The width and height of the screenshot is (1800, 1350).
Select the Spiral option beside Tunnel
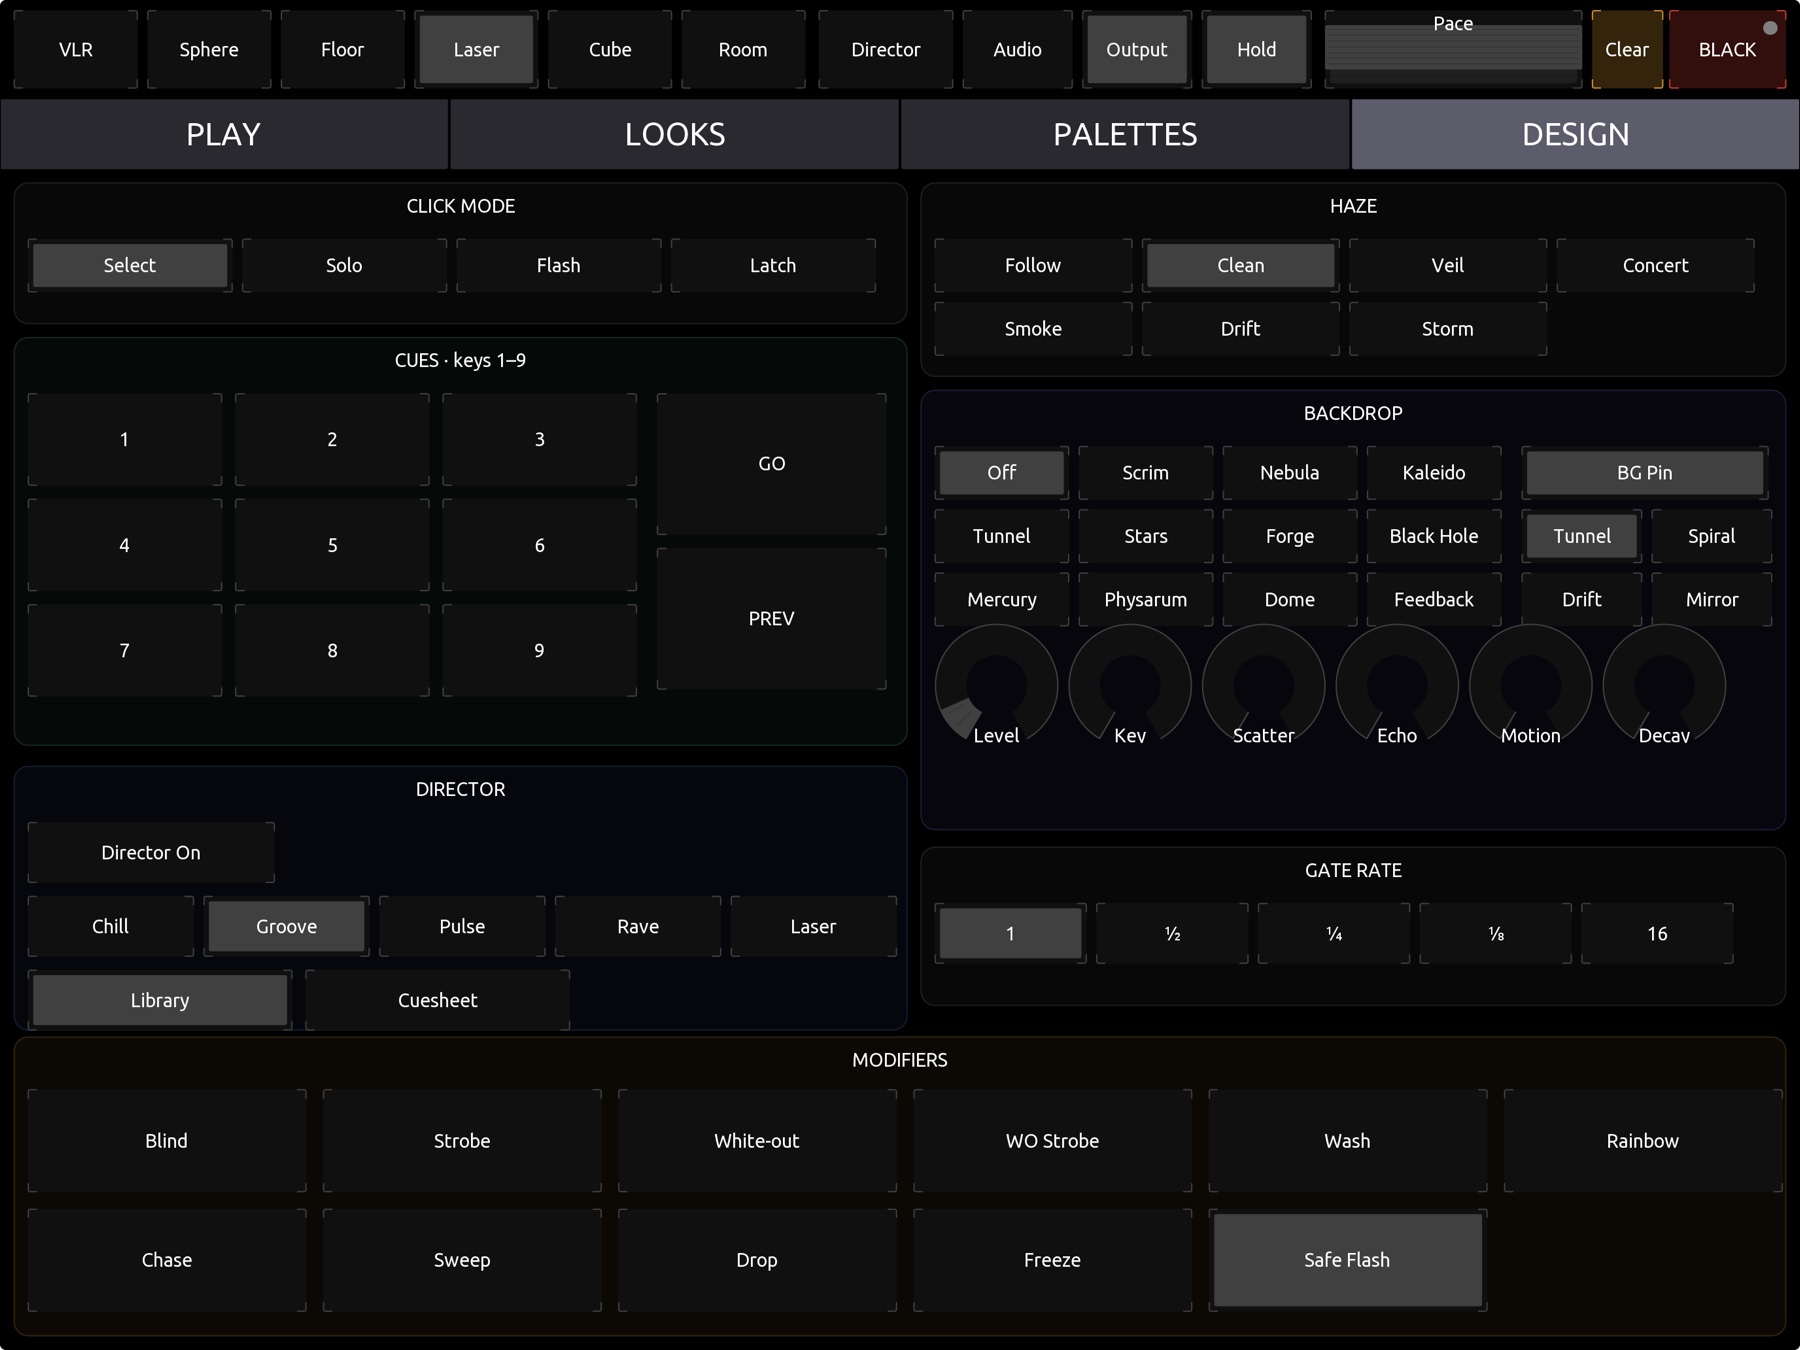[1711, 536]
